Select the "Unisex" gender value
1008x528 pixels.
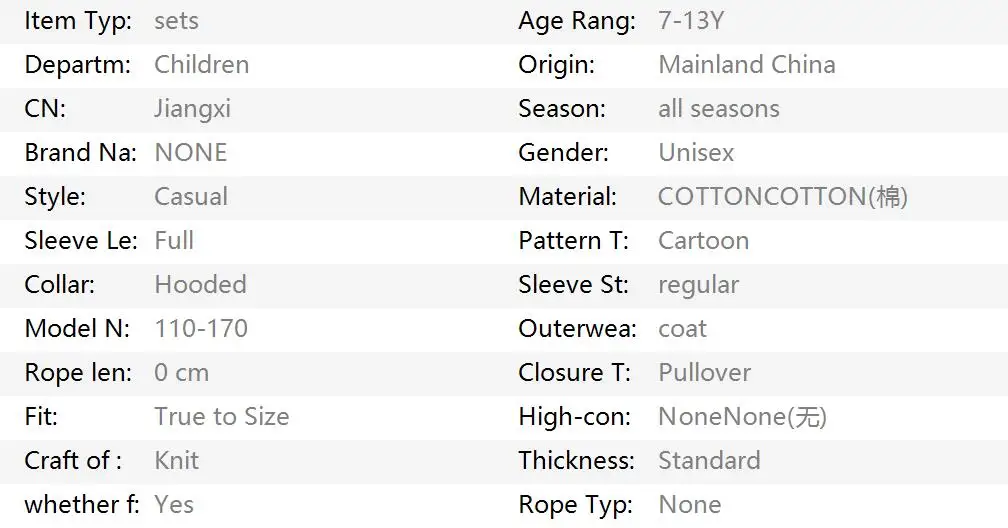tap(696, 153)
